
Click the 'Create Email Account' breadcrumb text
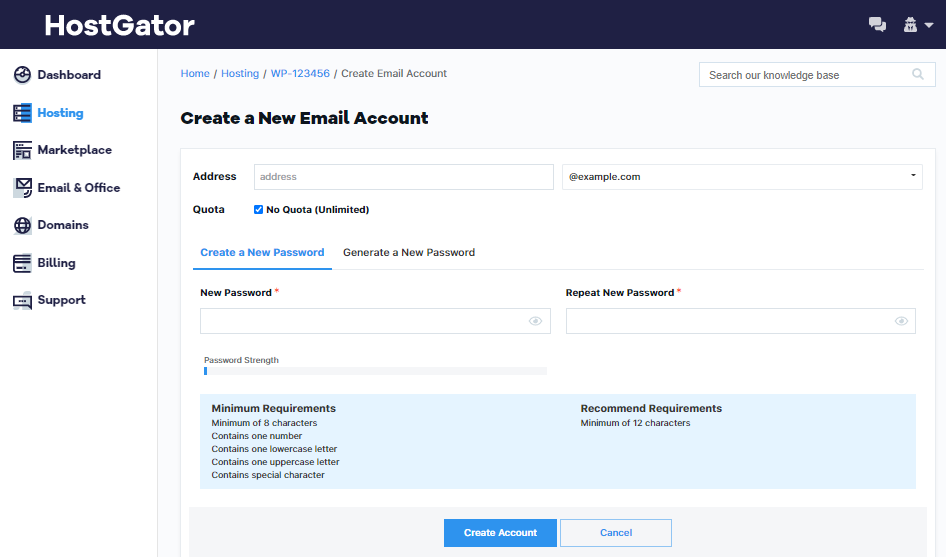(x=394, y=74)
